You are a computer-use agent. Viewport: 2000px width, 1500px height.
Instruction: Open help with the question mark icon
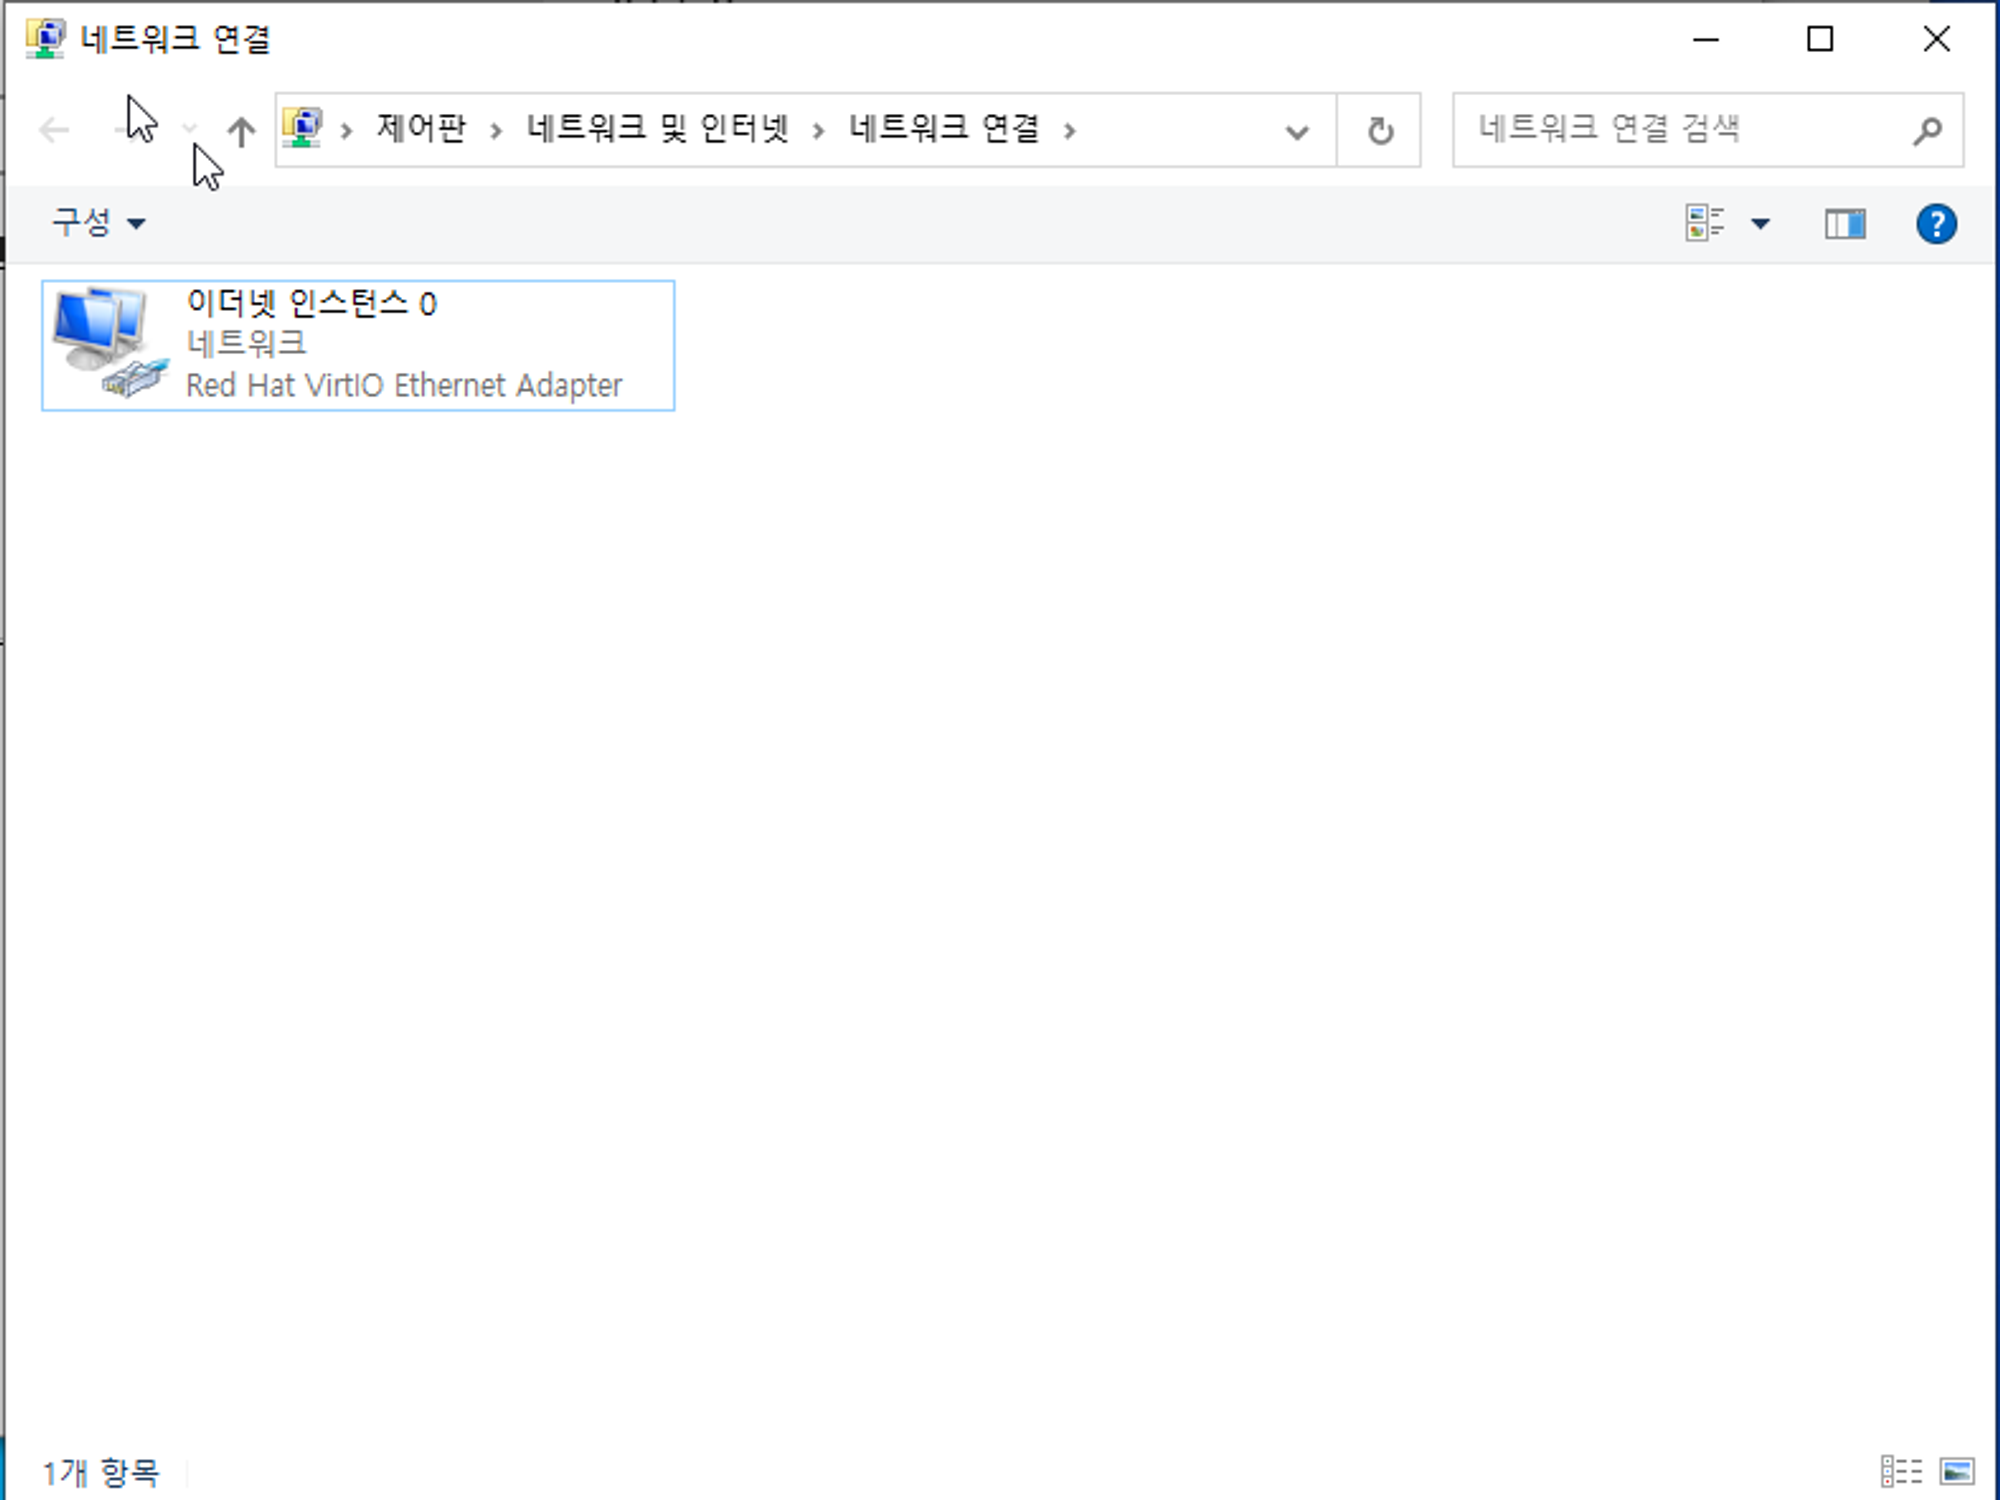[x=1935, y=224]
